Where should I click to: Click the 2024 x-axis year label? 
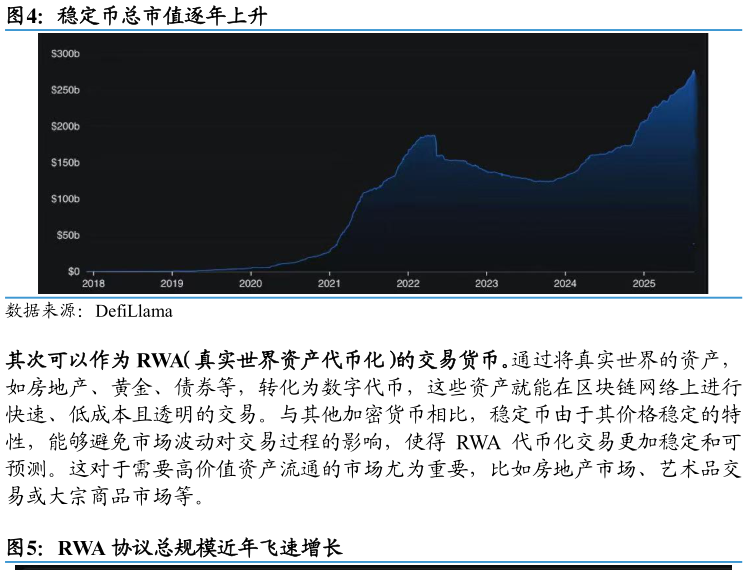point(565,284)
